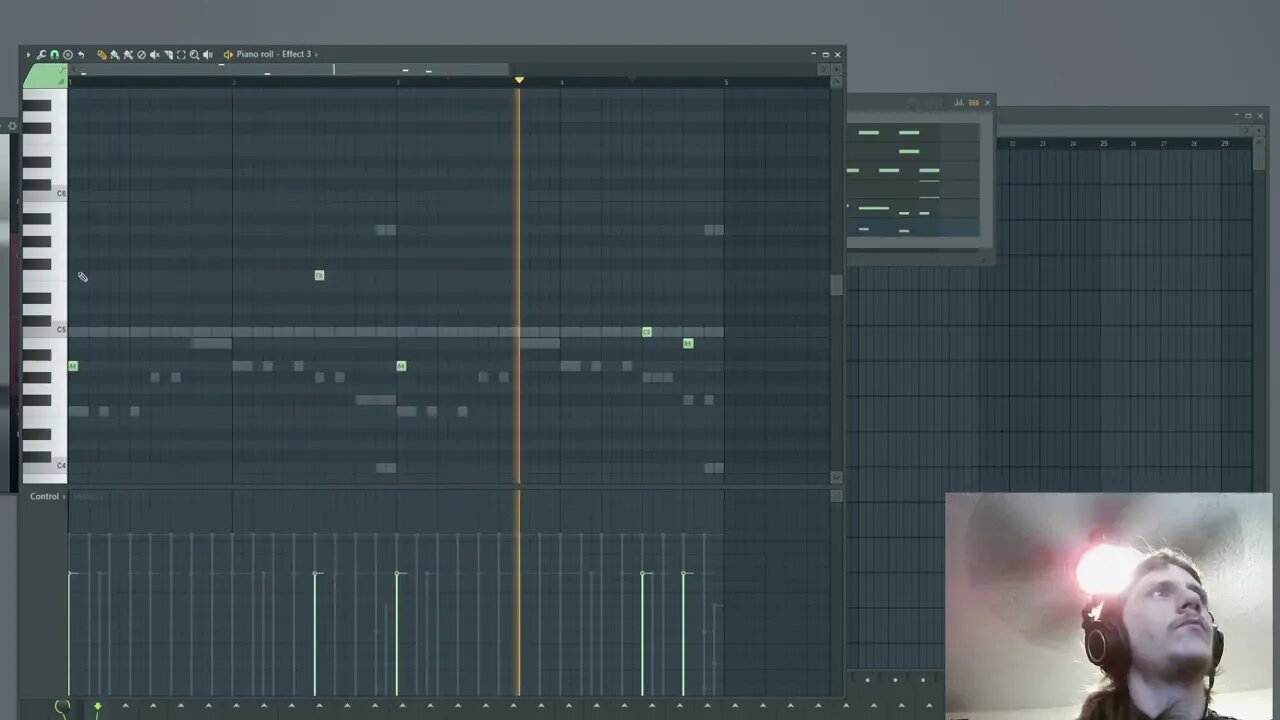Click the green loop marker icon at bottom left

coord(62,708)
